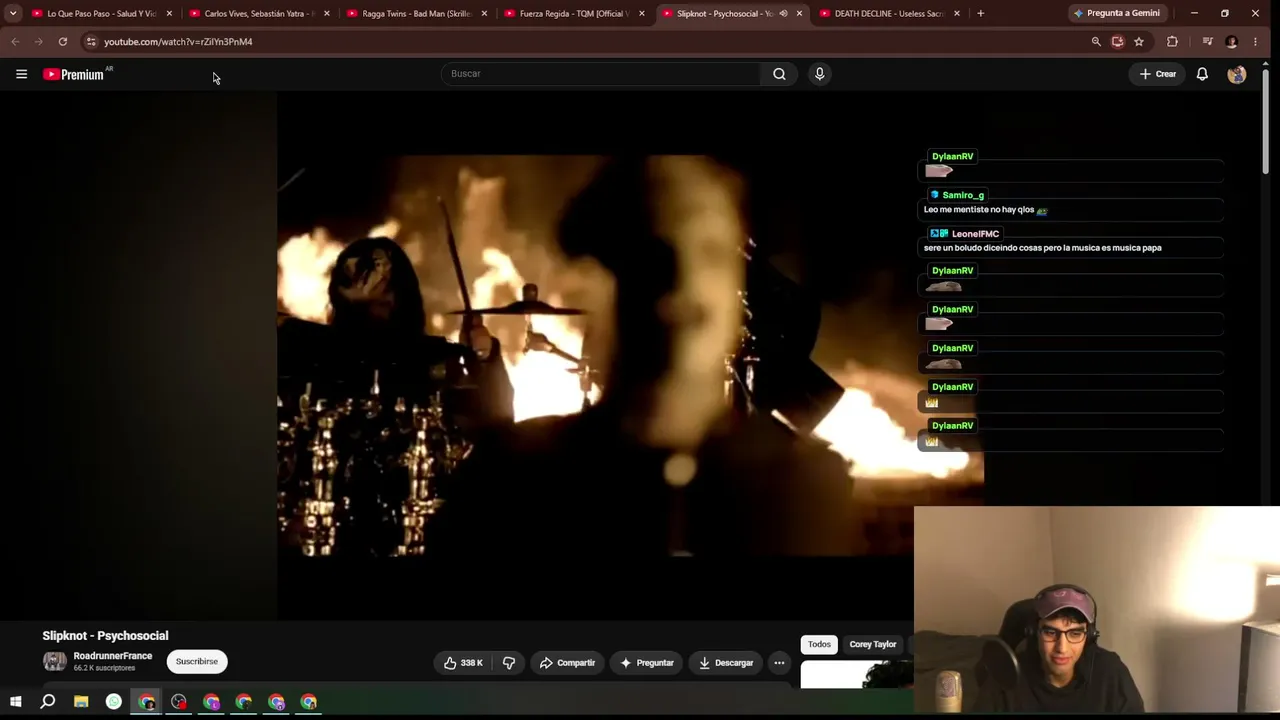Open WhatsApp from the taskbar

pos(113,702)
